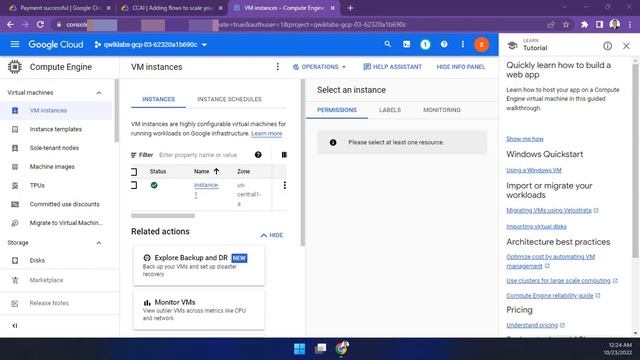Click the Windows Start button
The height and width of the screenshot is (360, 640).
299,349
